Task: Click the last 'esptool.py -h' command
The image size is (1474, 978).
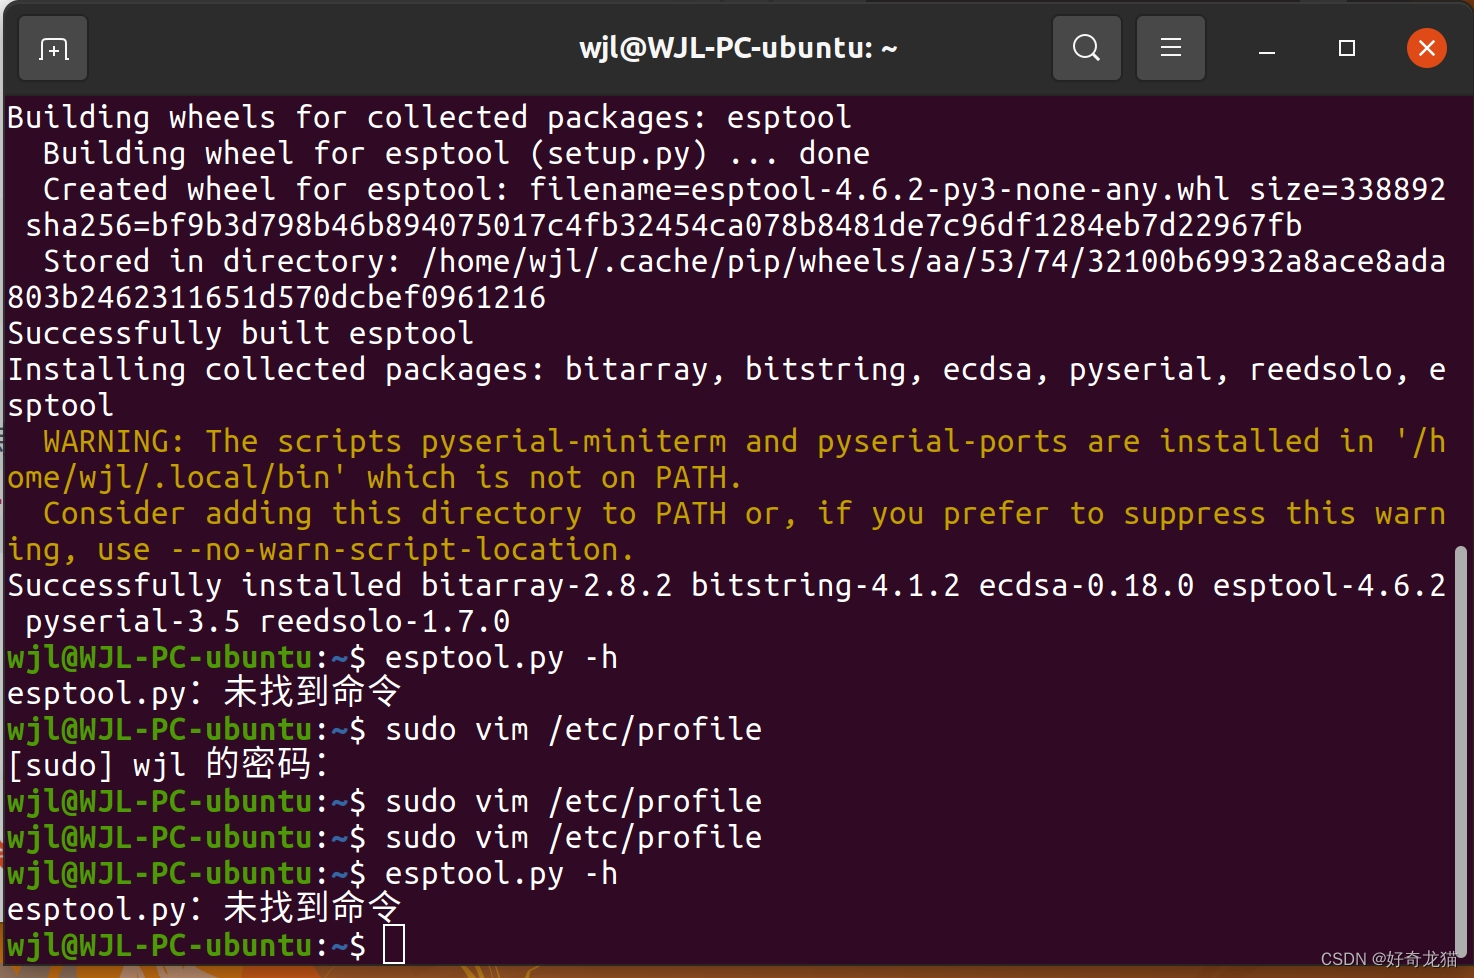Action: point(501,874)
